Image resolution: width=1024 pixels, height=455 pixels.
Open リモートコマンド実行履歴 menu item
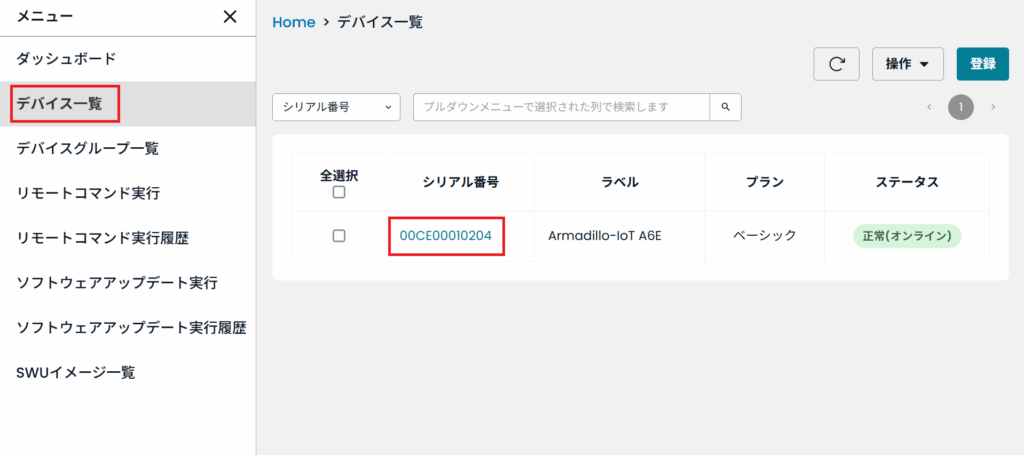[103, 238]
